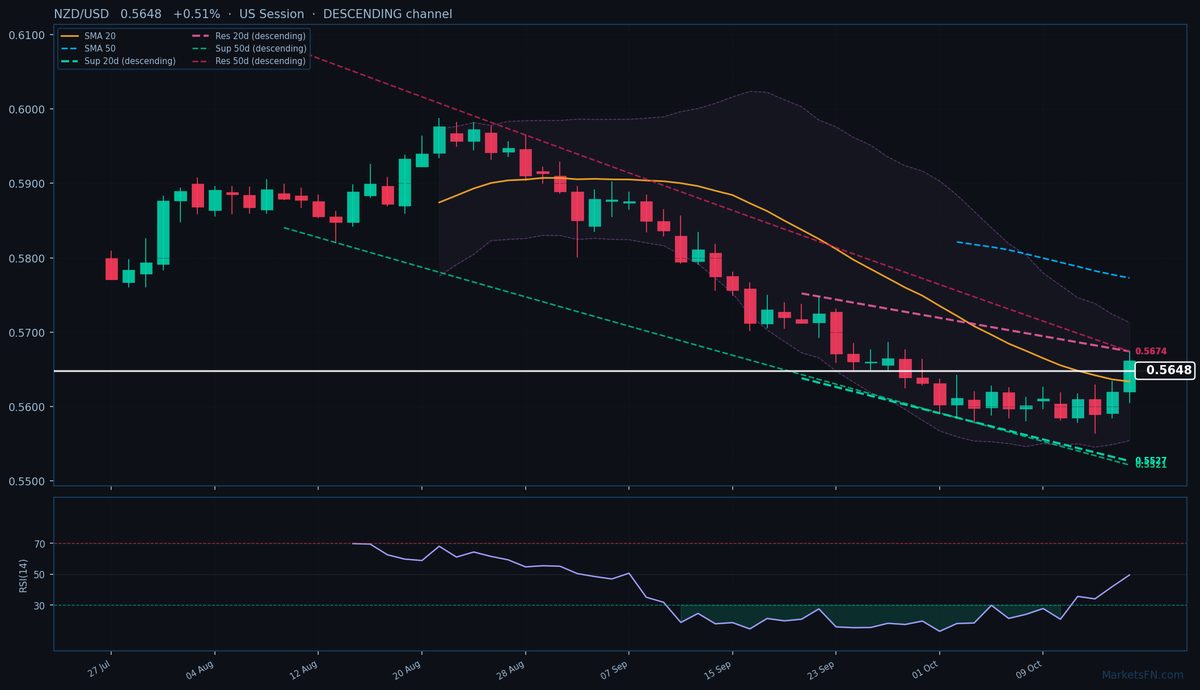Image resolution: width=1200 pixels, height=690 pixels.
Task: Select the DESCENDING channel text in the title
Action: point(387,14)
